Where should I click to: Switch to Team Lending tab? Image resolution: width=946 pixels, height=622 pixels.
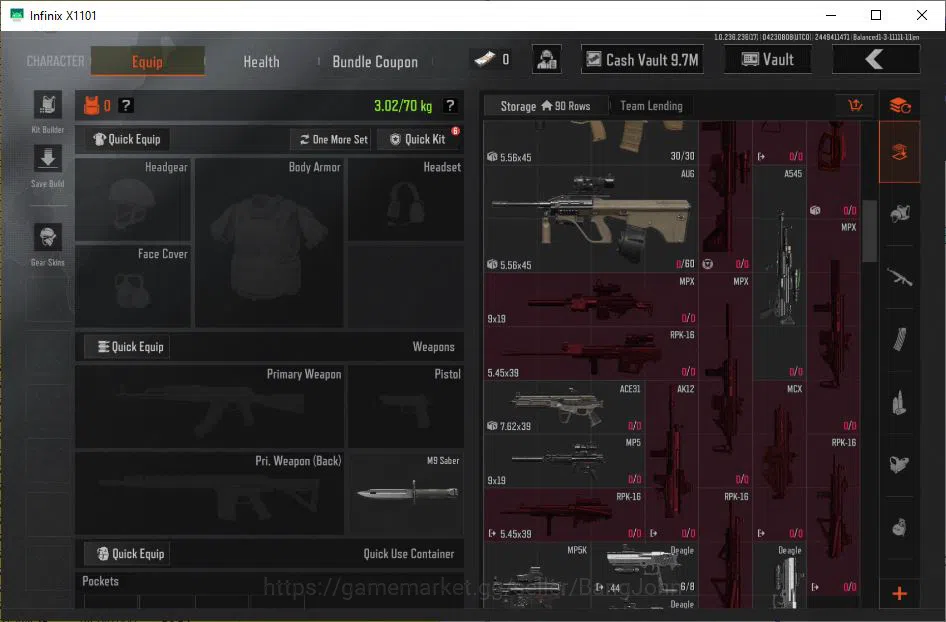pos(652,106)
